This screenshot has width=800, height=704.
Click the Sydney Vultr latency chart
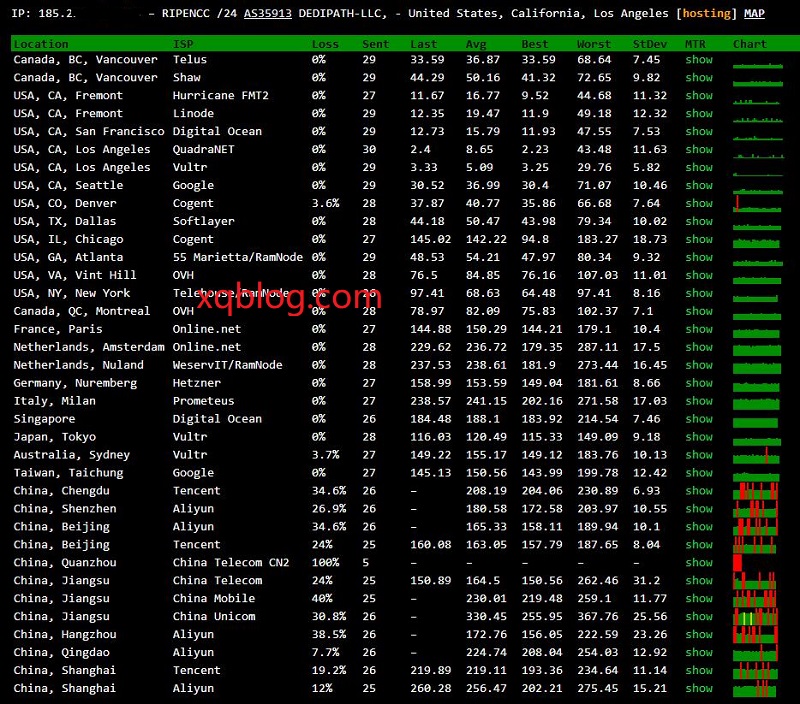[x=756, y=455]
